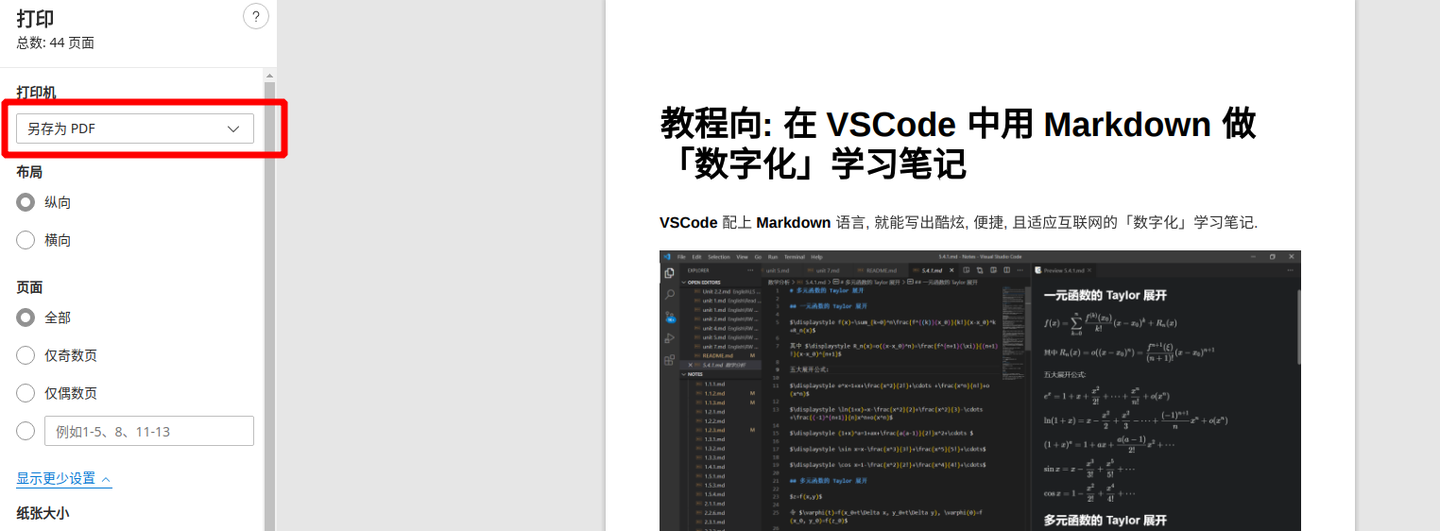Click the 打印机 section label

[36, 93]
